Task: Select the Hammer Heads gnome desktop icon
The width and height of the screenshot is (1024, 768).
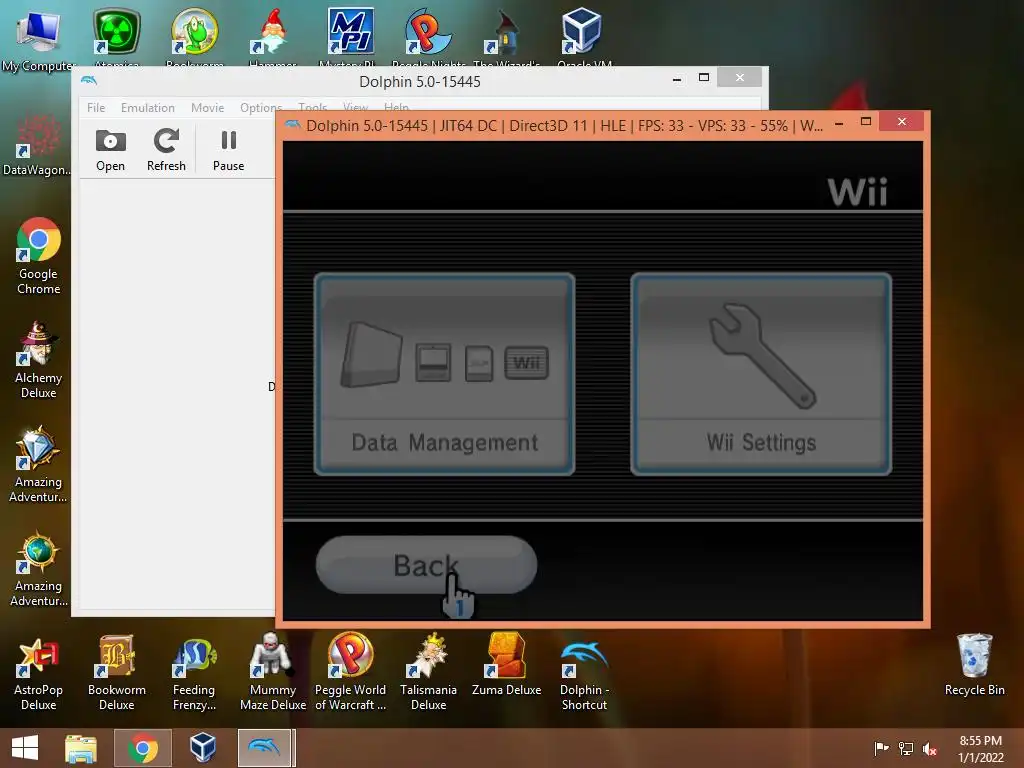Action: [x=273, y=37]
